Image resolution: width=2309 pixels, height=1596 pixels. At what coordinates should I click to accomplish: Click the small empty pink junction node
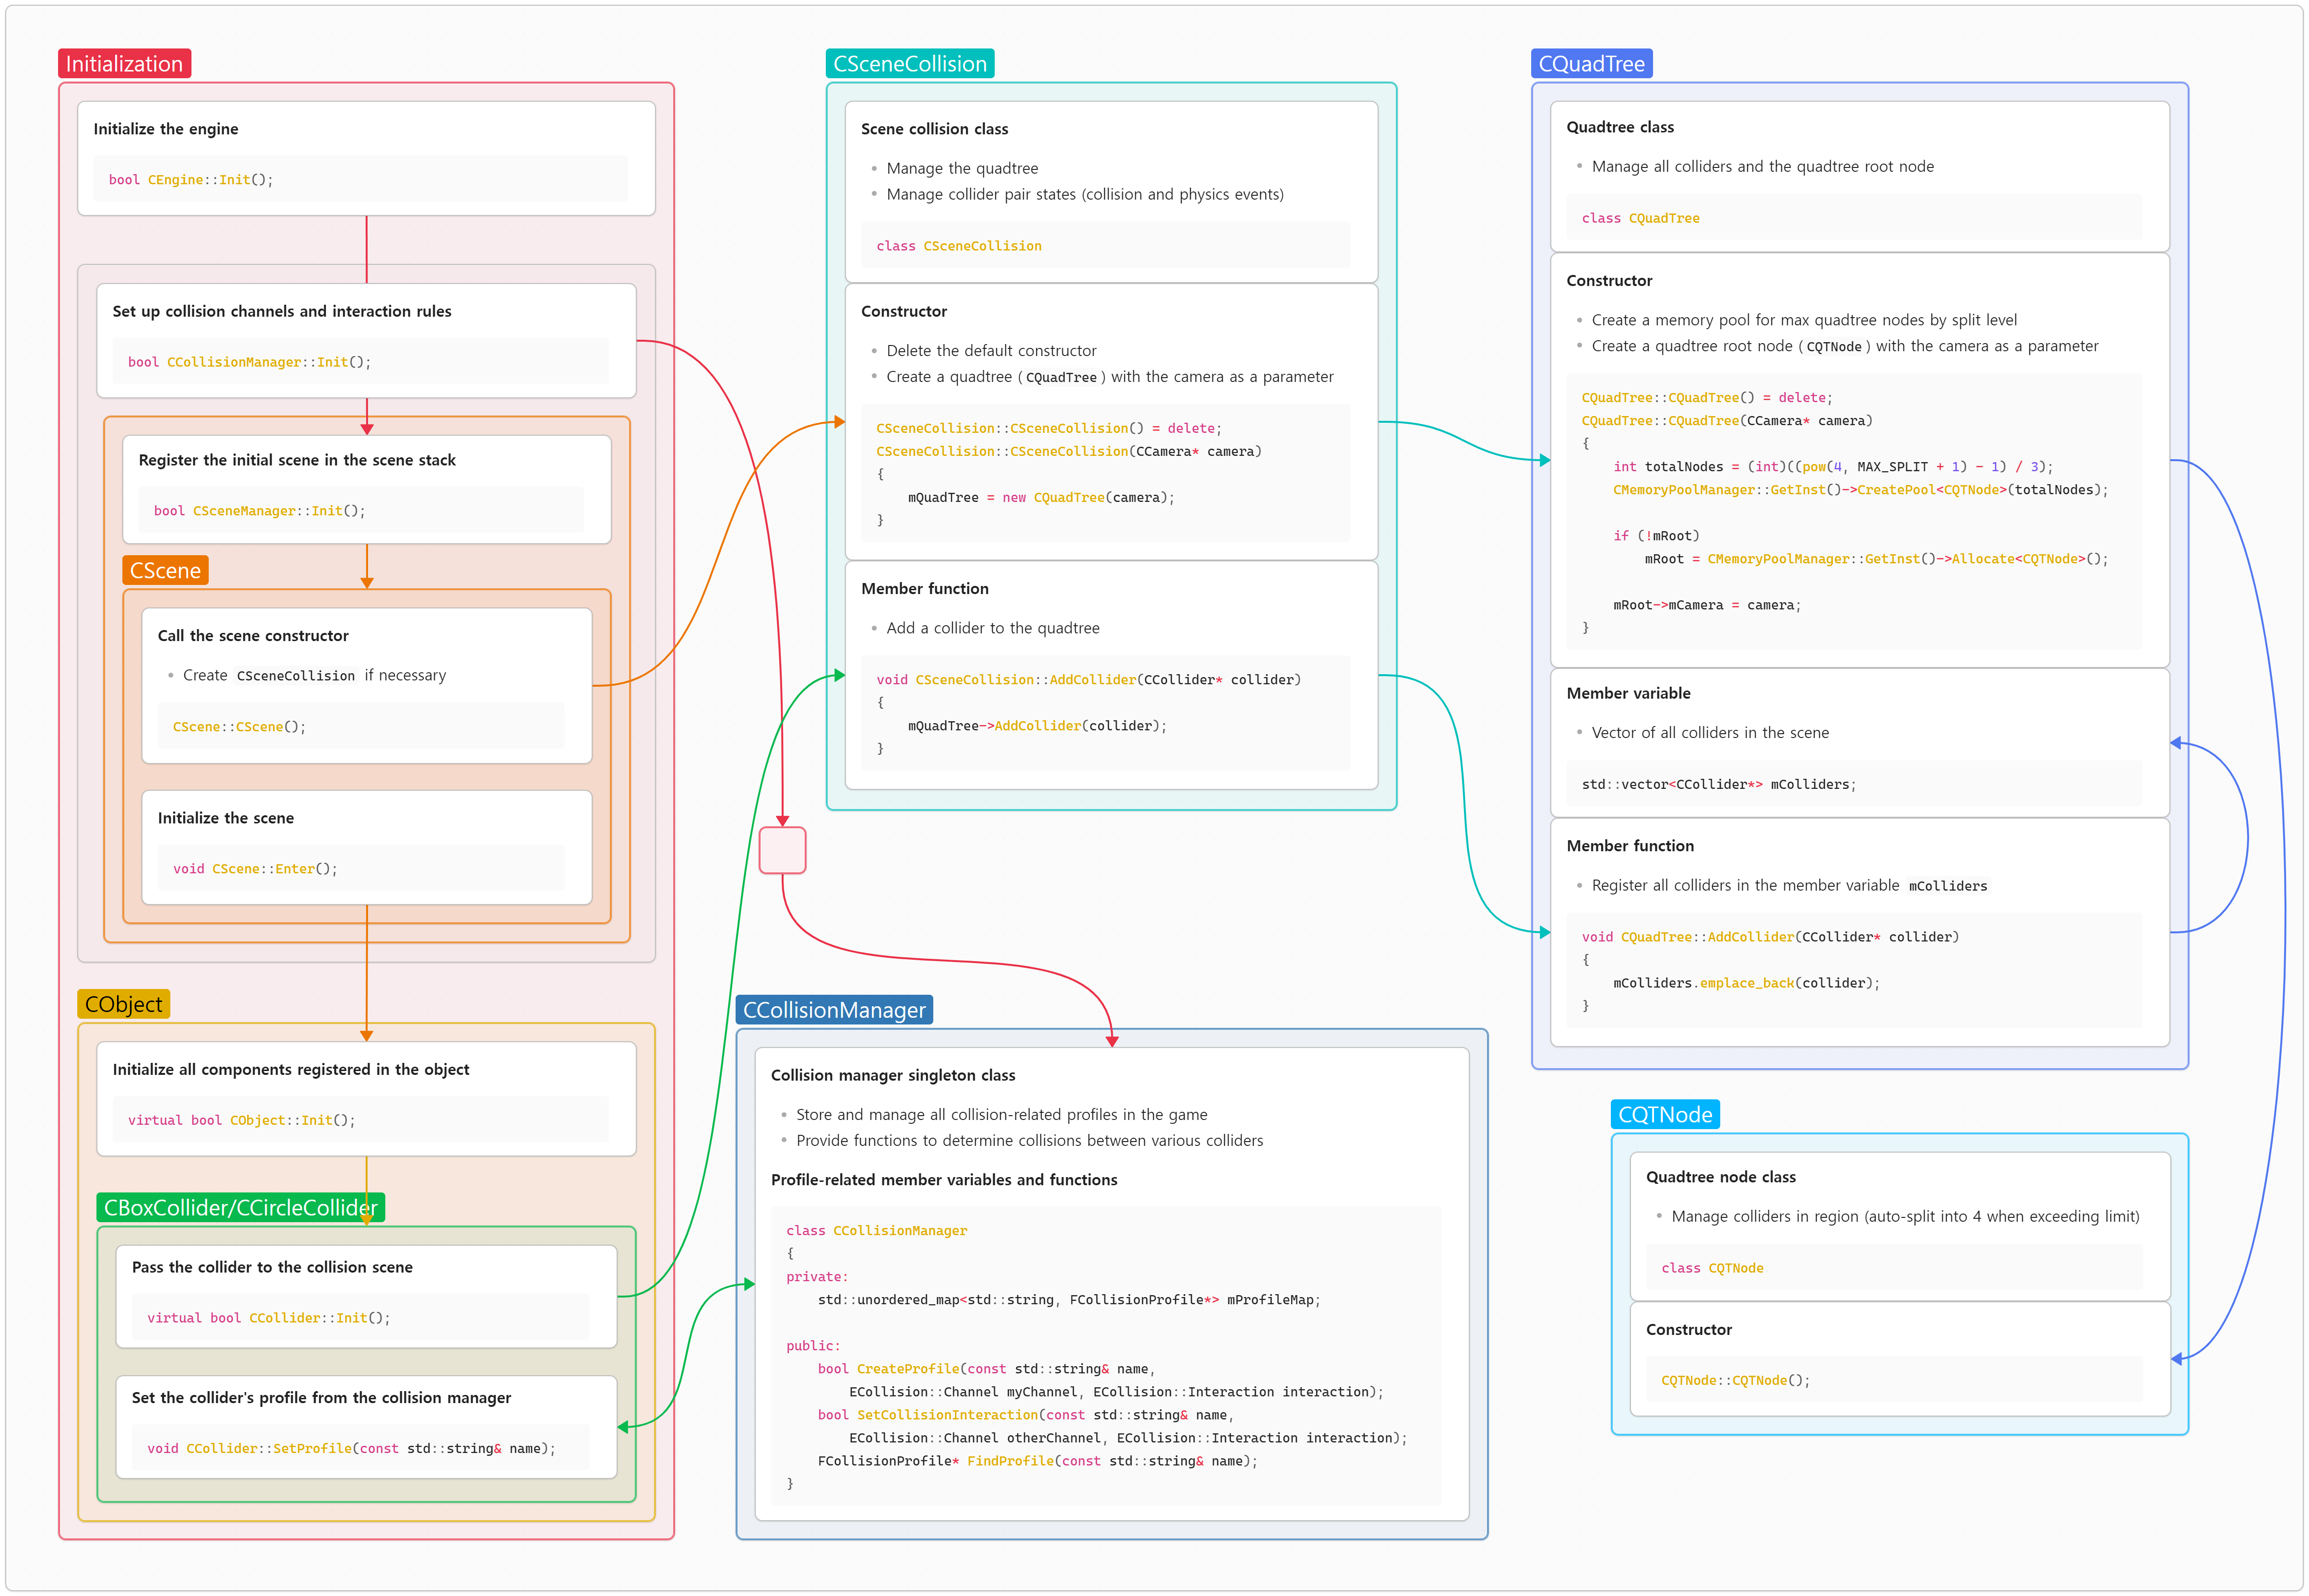[x=782, y=850]
